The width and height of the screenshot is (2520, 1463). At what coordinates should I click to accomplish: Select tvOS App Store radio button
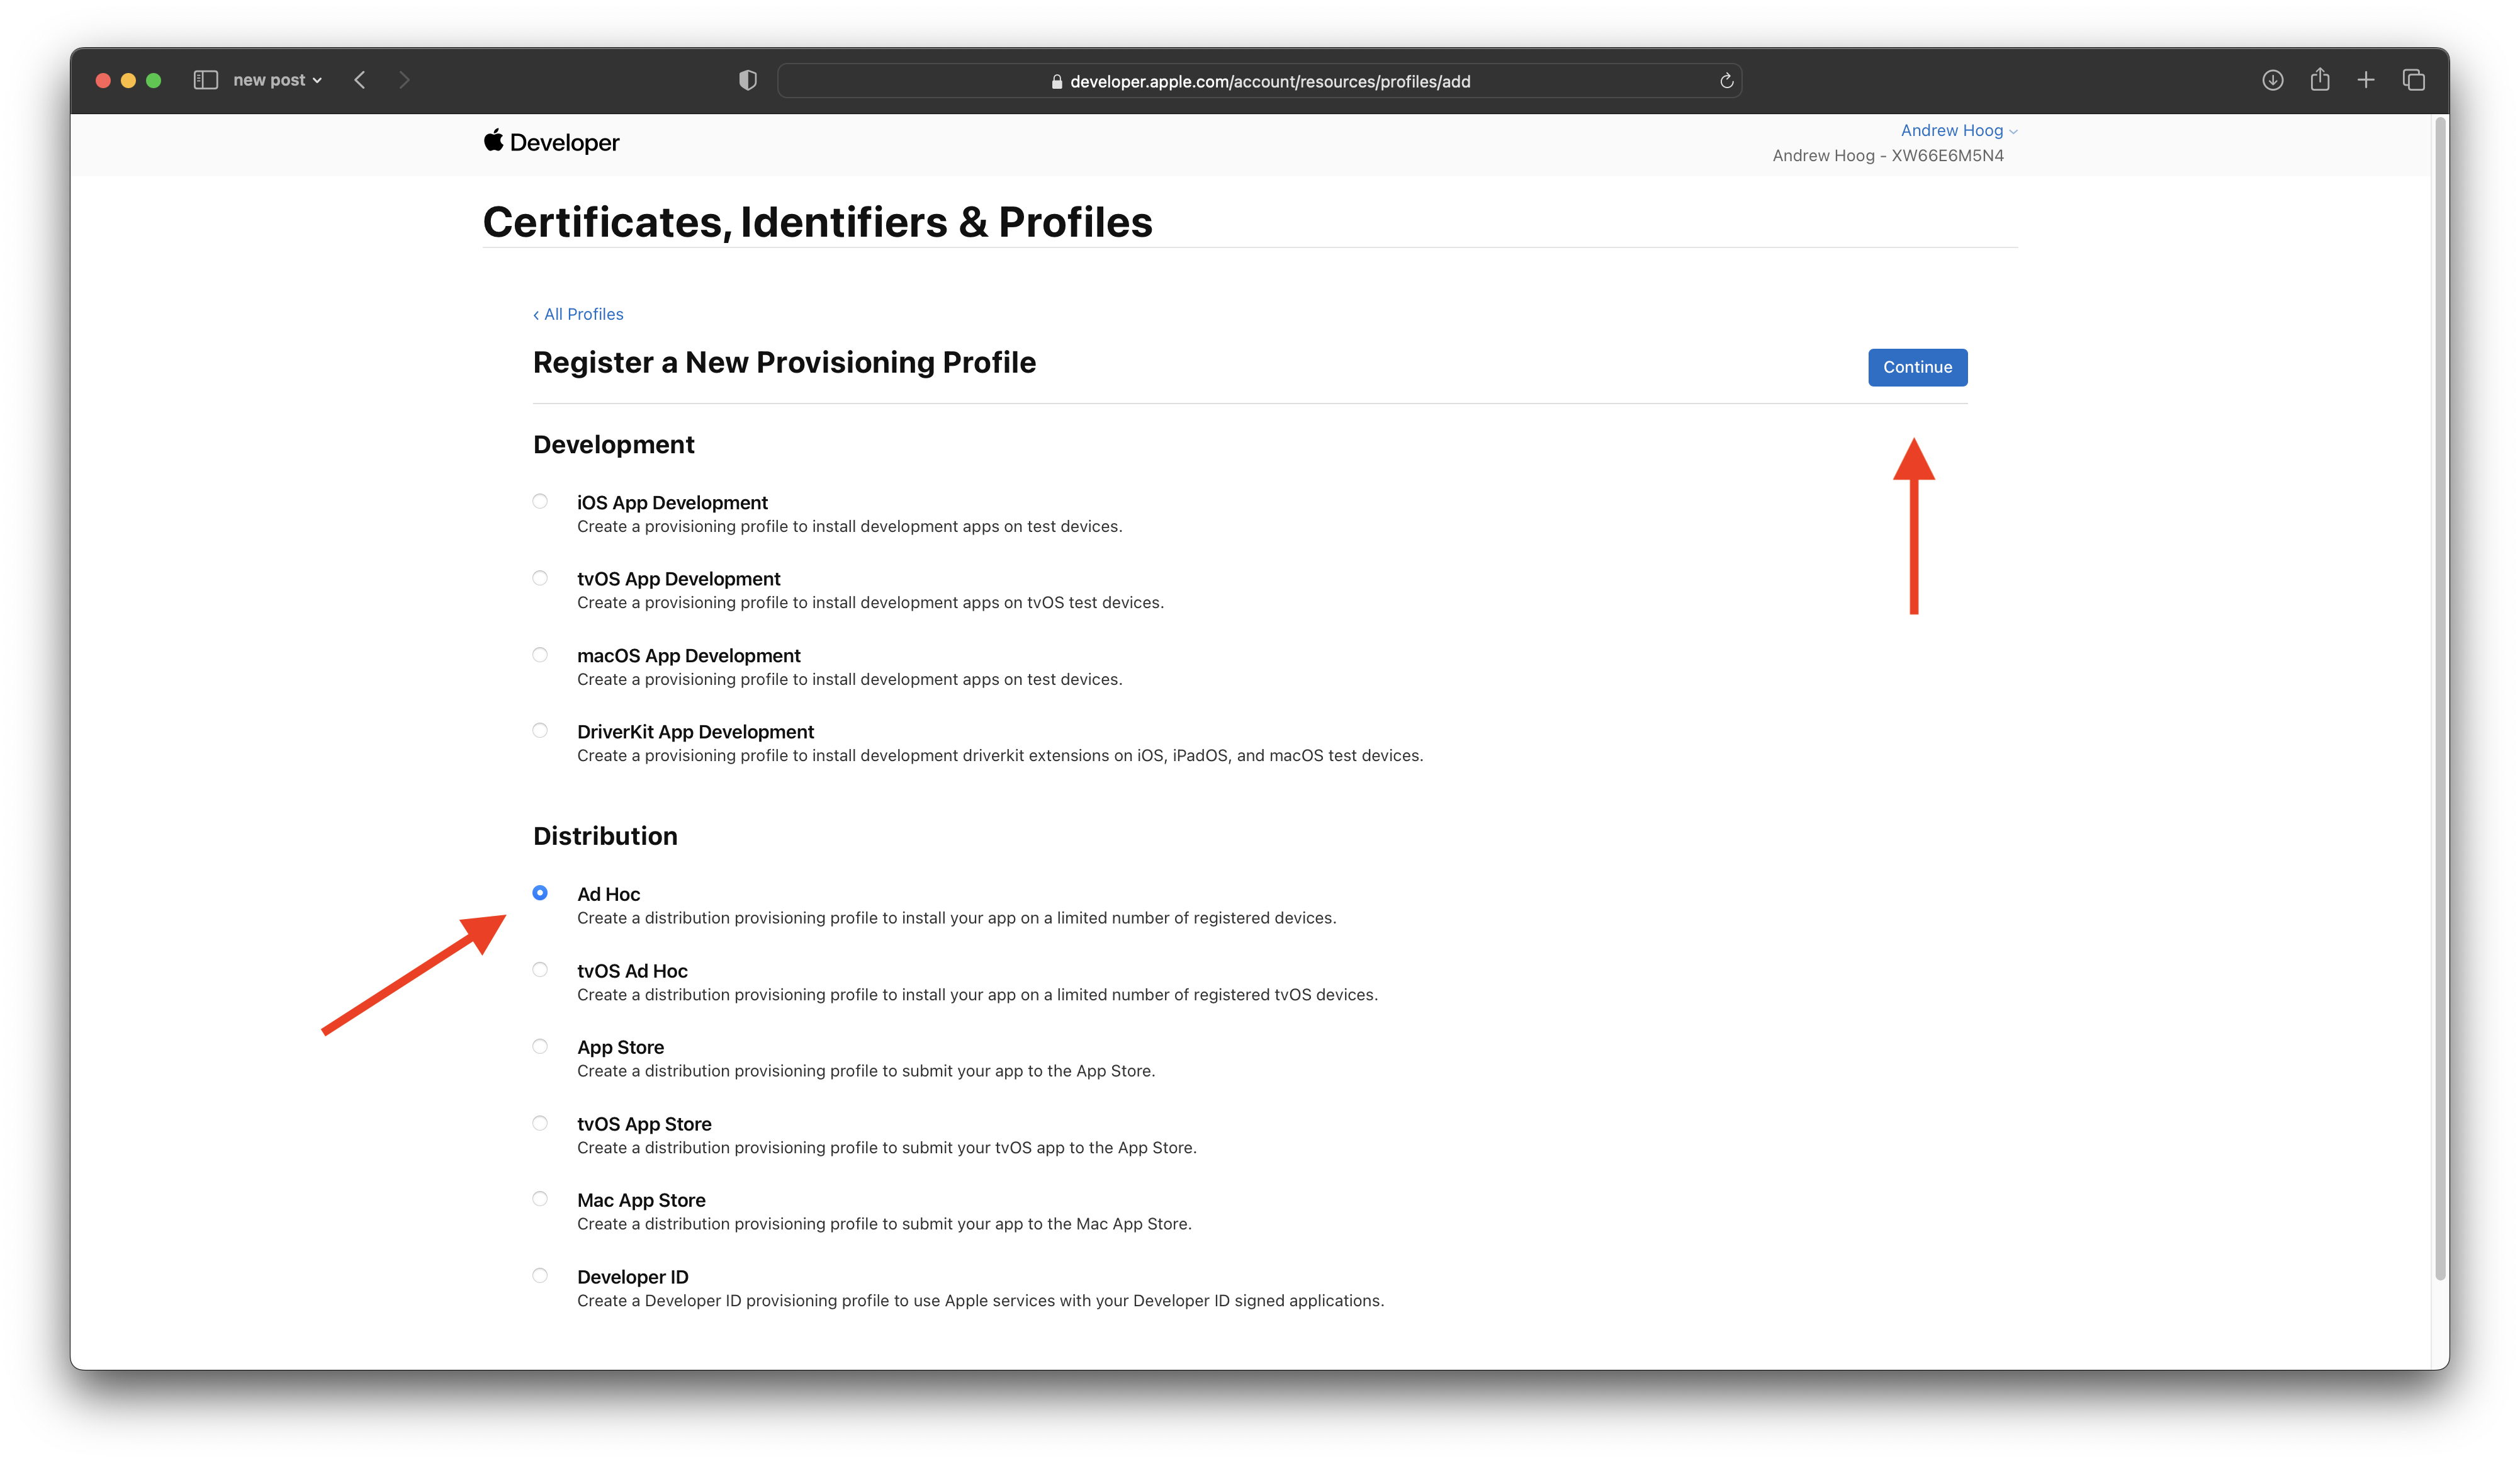coord(540,1123)
